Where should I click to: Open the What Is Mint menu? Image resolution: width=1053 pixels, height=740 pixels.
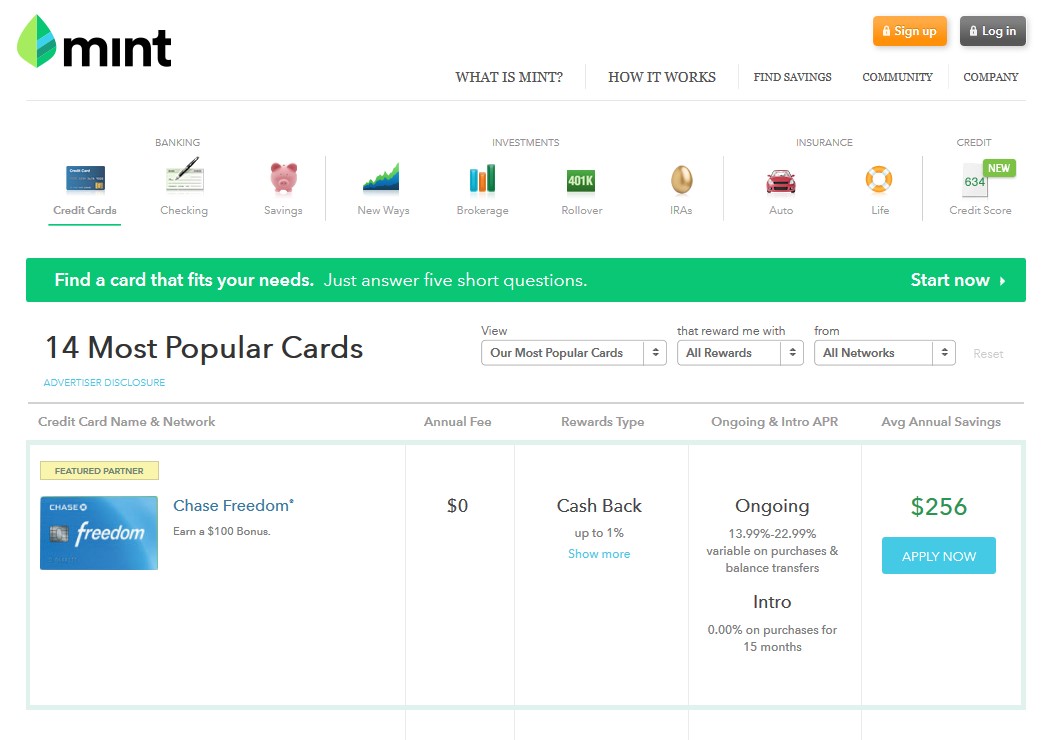(x=509, y=77)
